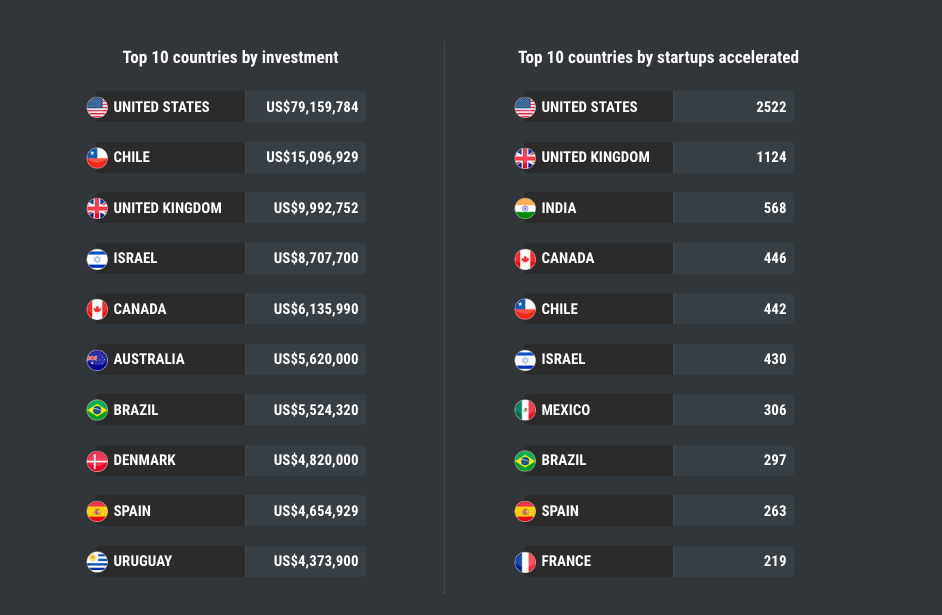Image resolution: width=942 pixels, height=615 pixels.
Task: Click Chile flag in investment list
Action: 97,157
